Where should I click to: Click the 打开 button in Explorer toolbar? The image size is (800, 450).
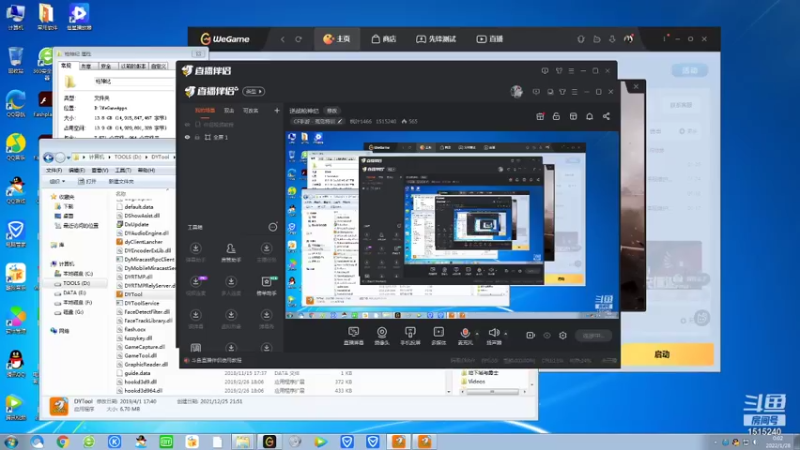tap(87, 182)
